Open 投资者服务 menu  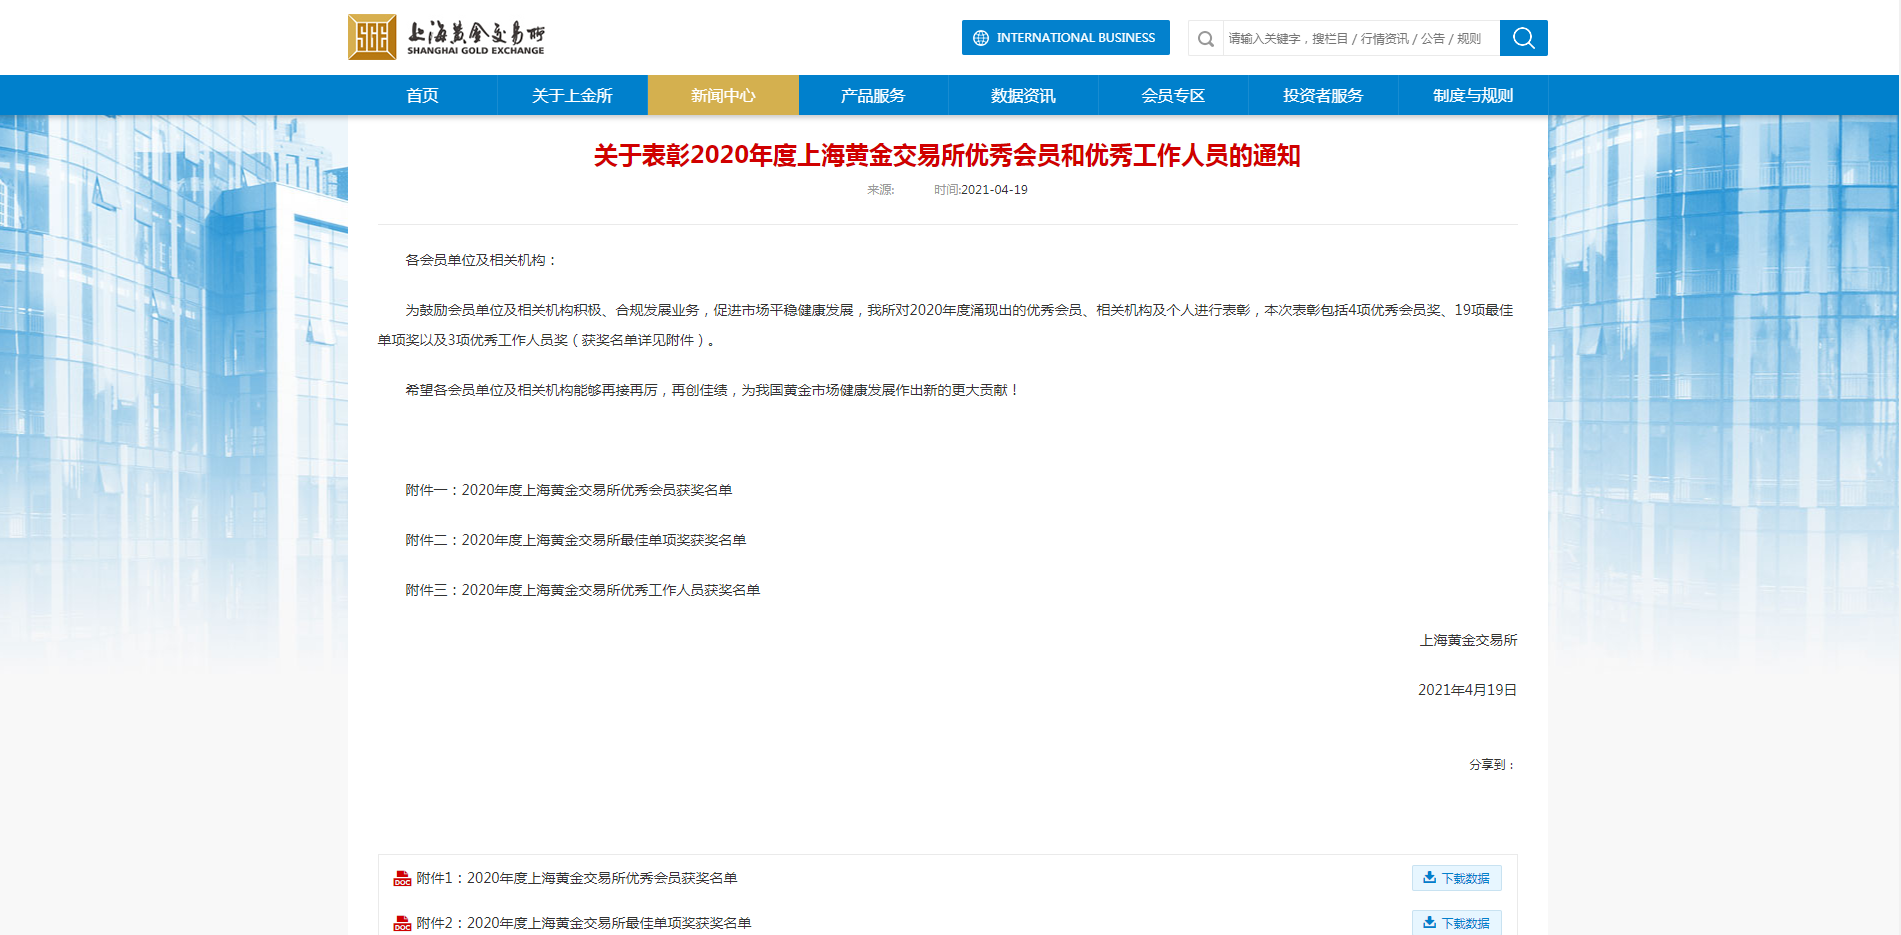click(1323, 95)
